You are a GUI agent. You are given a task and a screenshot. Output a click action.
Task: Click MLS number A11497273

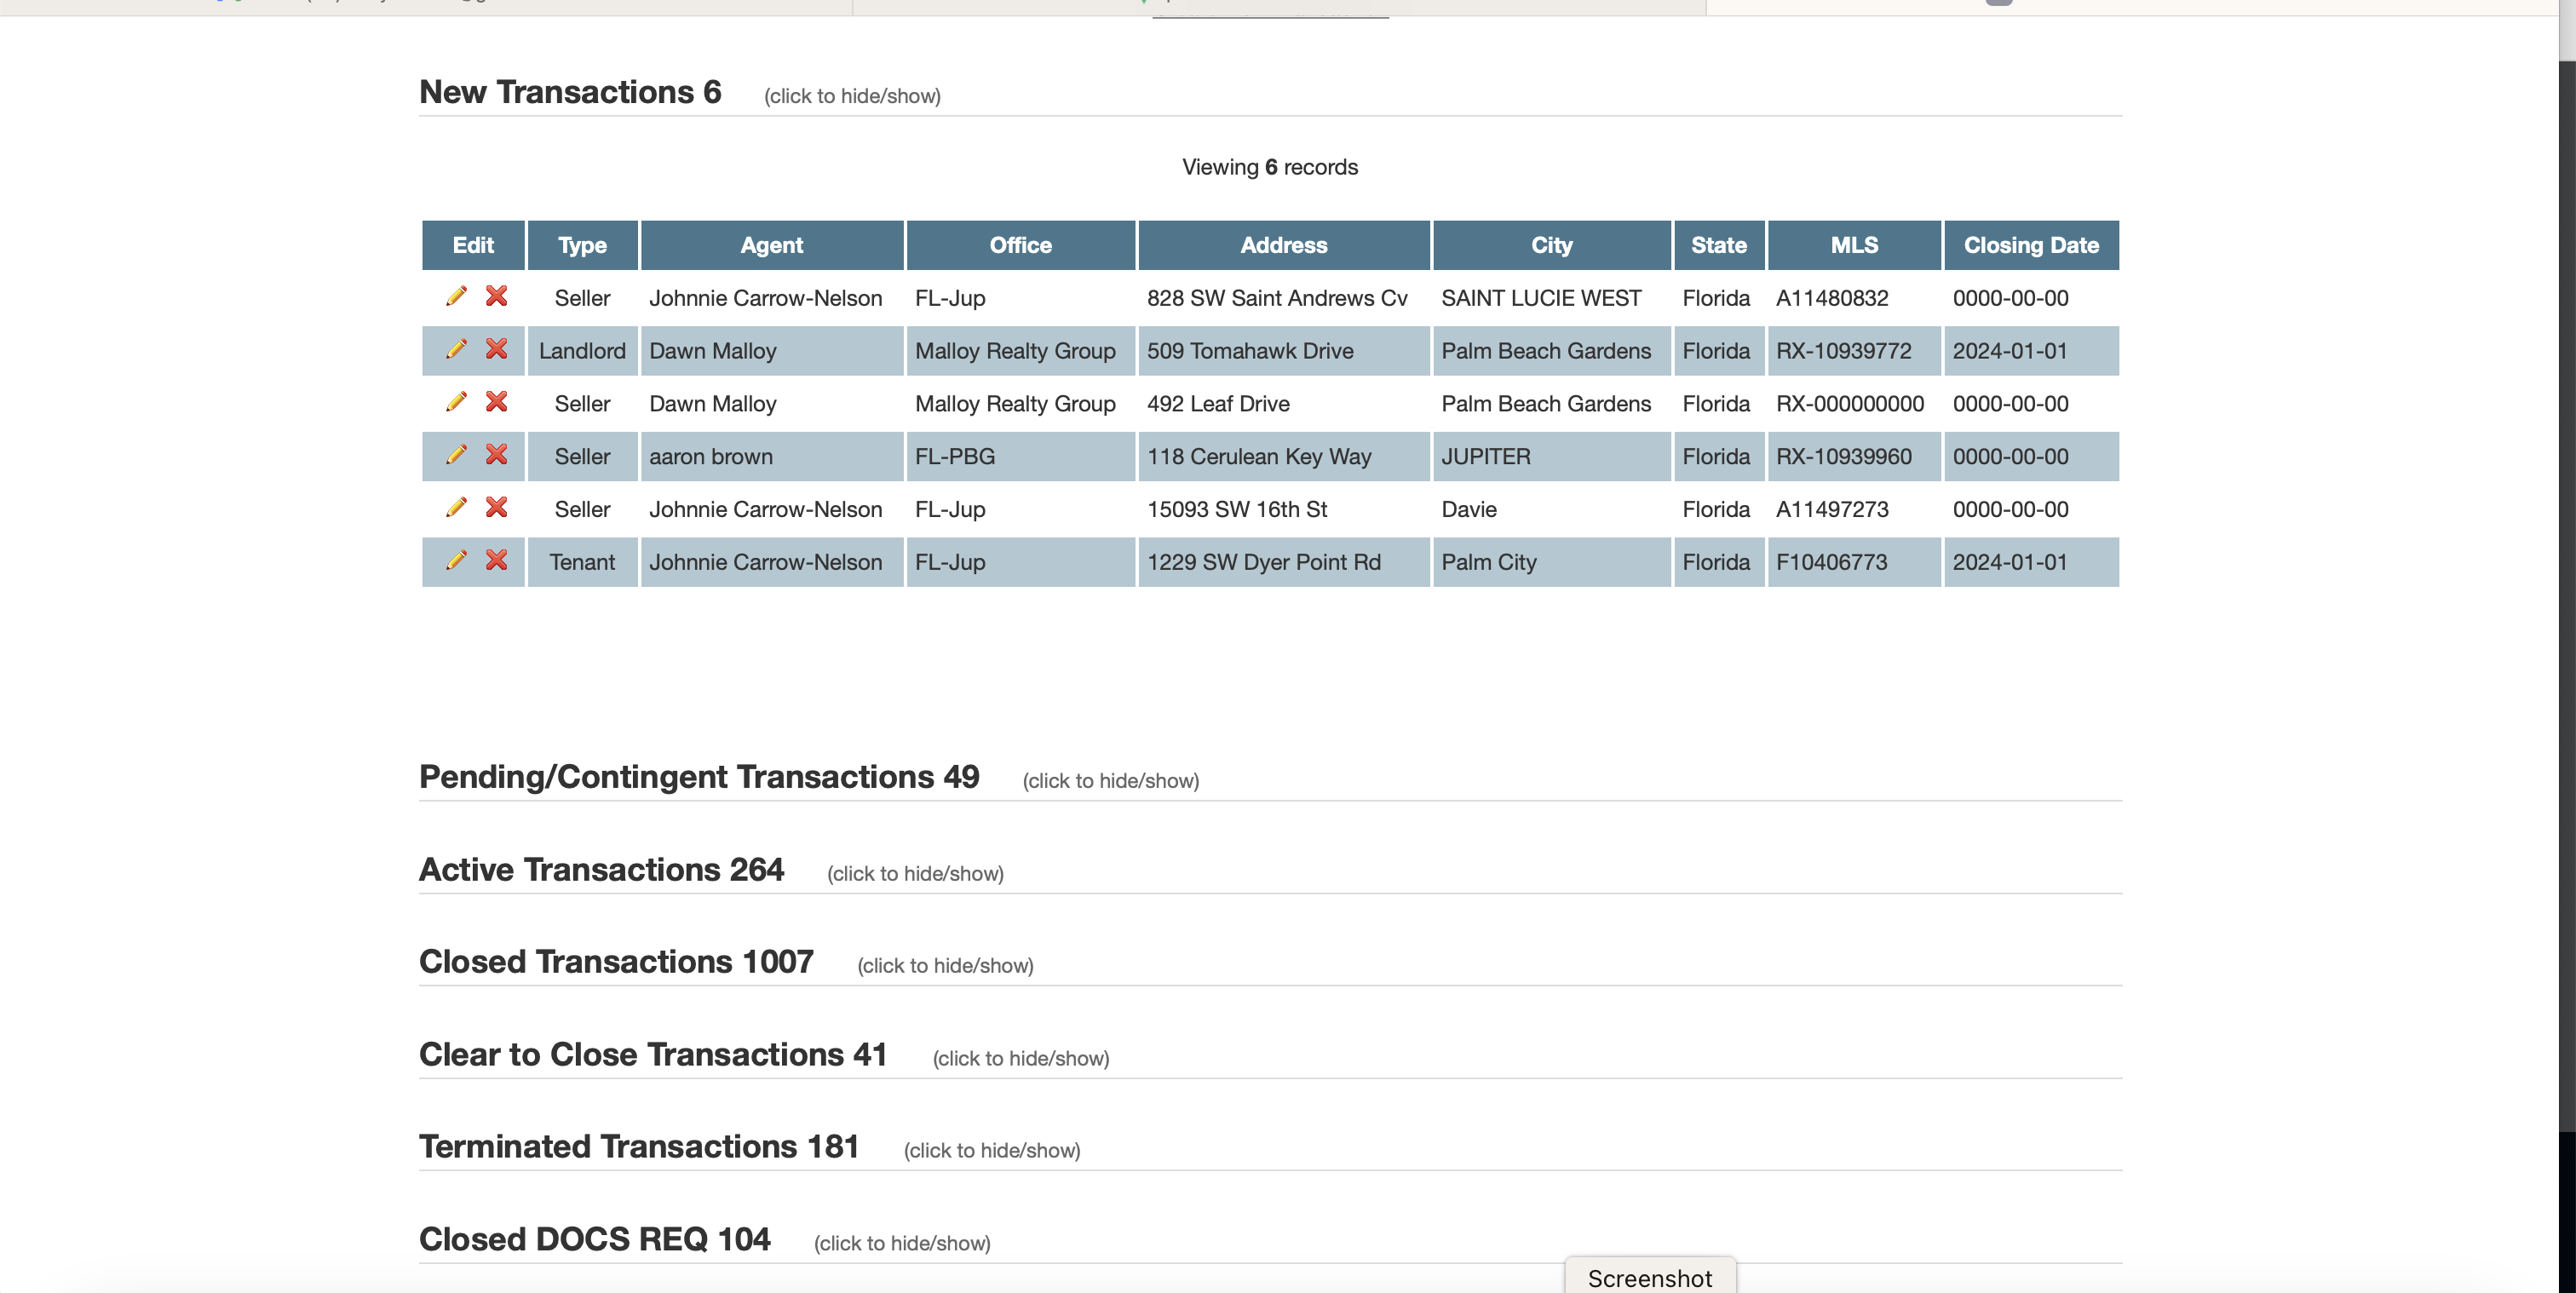coord(1832,510)
